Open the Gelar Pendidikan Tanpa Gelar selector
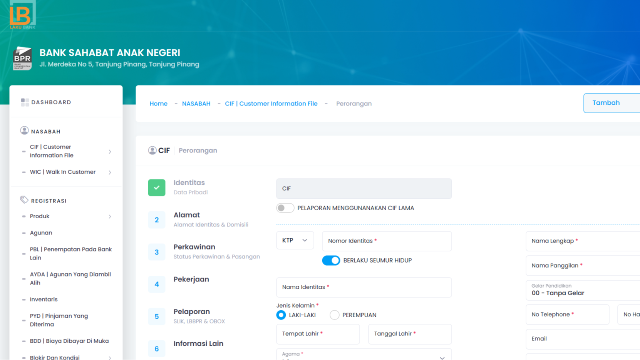Screen dimensions: 640x360 coord(583,290)
